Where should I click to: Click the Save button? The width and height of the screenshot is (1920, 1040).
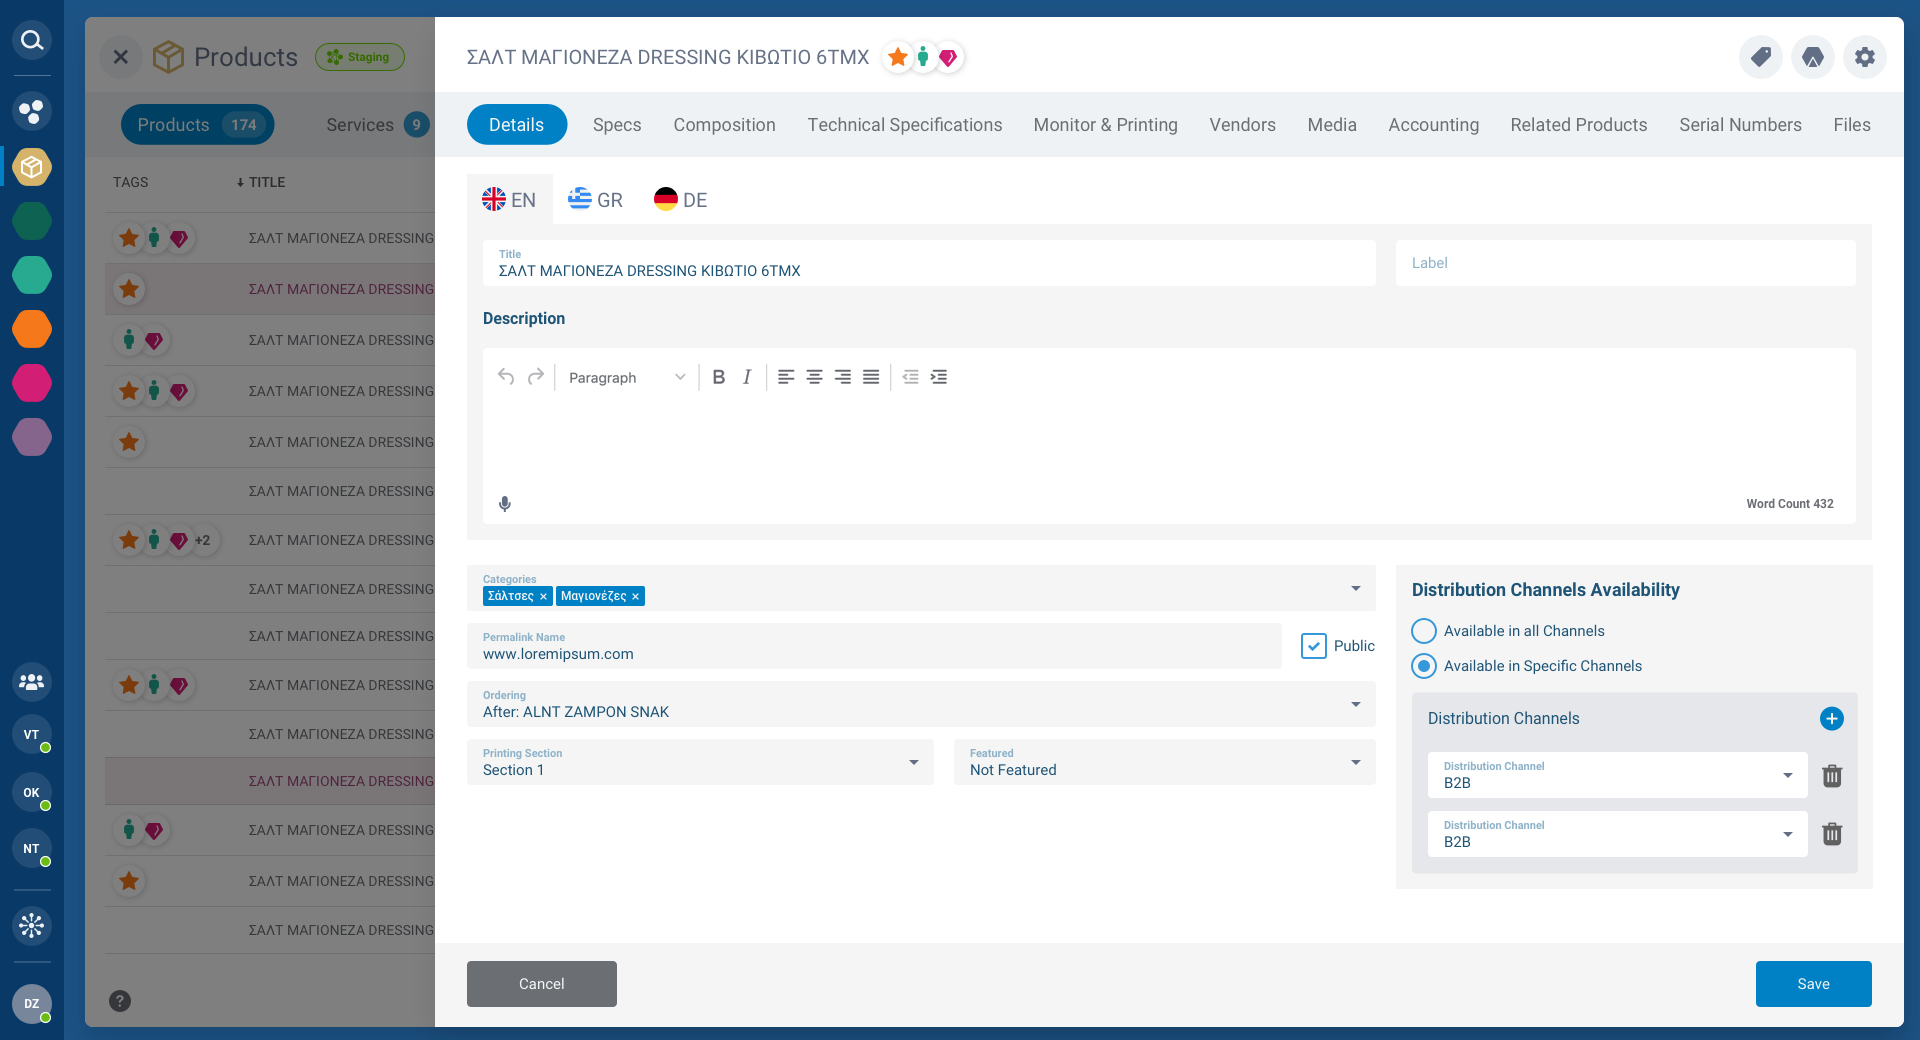pyautogui.click(x=1813, y=983)
